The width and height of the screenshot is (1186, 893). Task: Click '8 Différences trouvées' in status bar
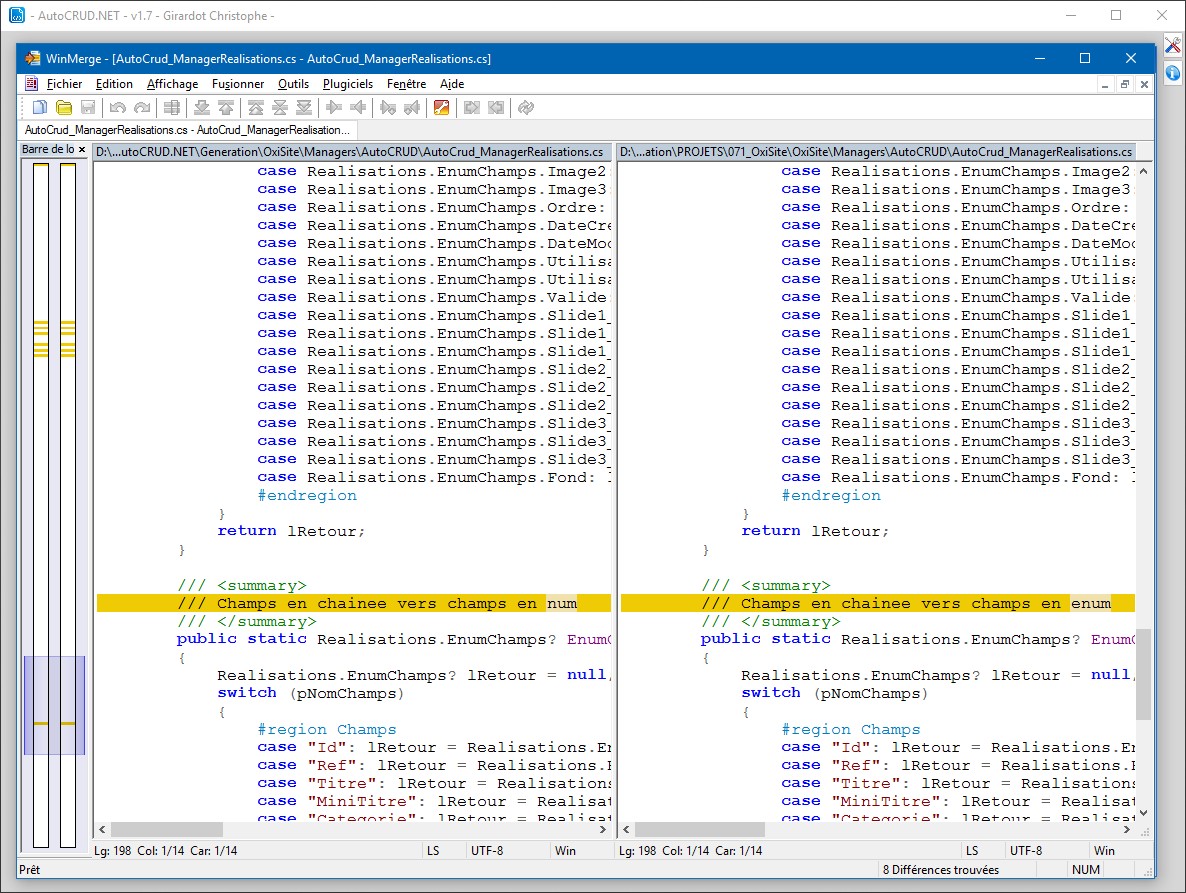[940, 870]
